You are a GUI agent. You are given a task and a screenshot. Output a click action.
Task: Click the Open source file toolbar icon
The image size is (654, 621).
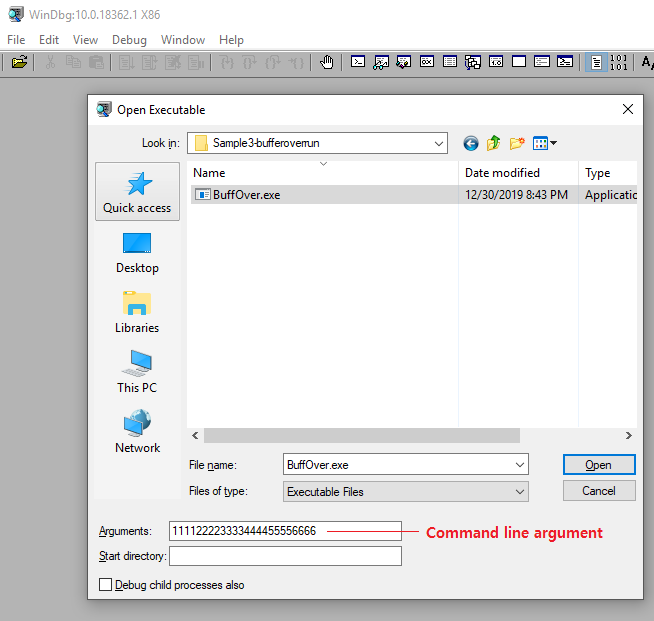pos(19,62)
